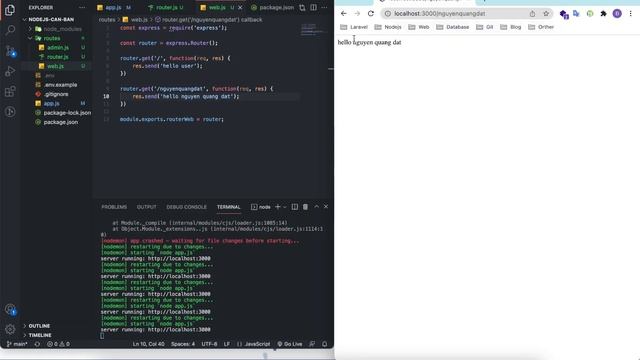Open the Manage gear in activity bar
Screen dimensions: 640x360
click(x=10, y=329)
